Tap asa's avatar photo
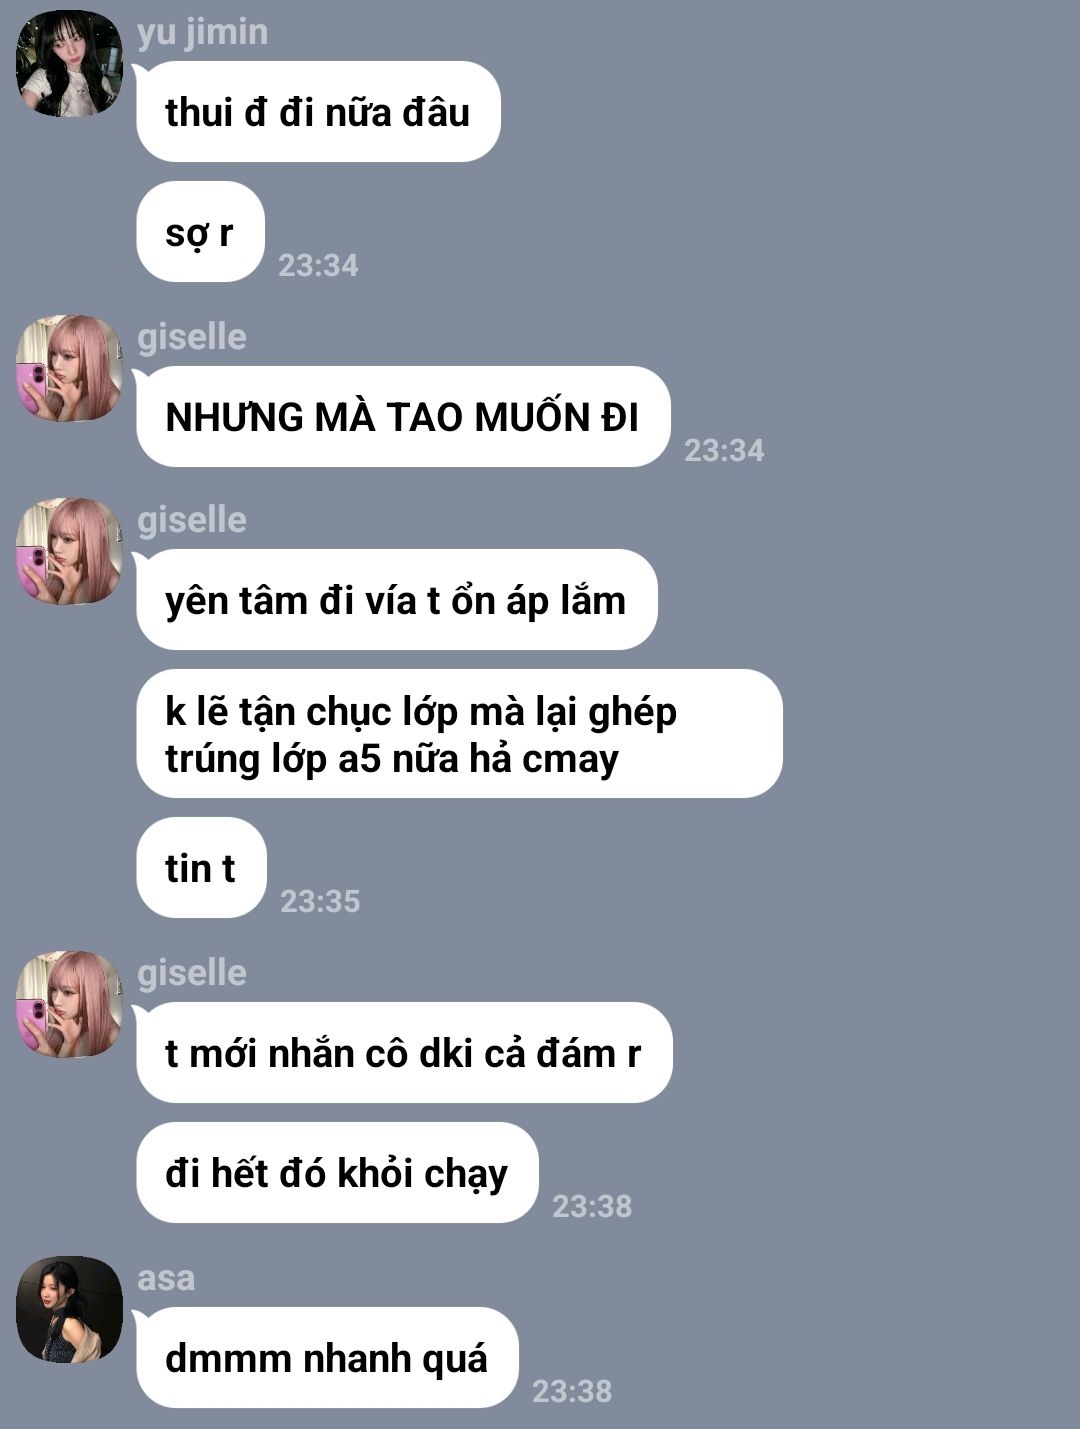Viewport: 1080px width, 1429px height. 69,1309
